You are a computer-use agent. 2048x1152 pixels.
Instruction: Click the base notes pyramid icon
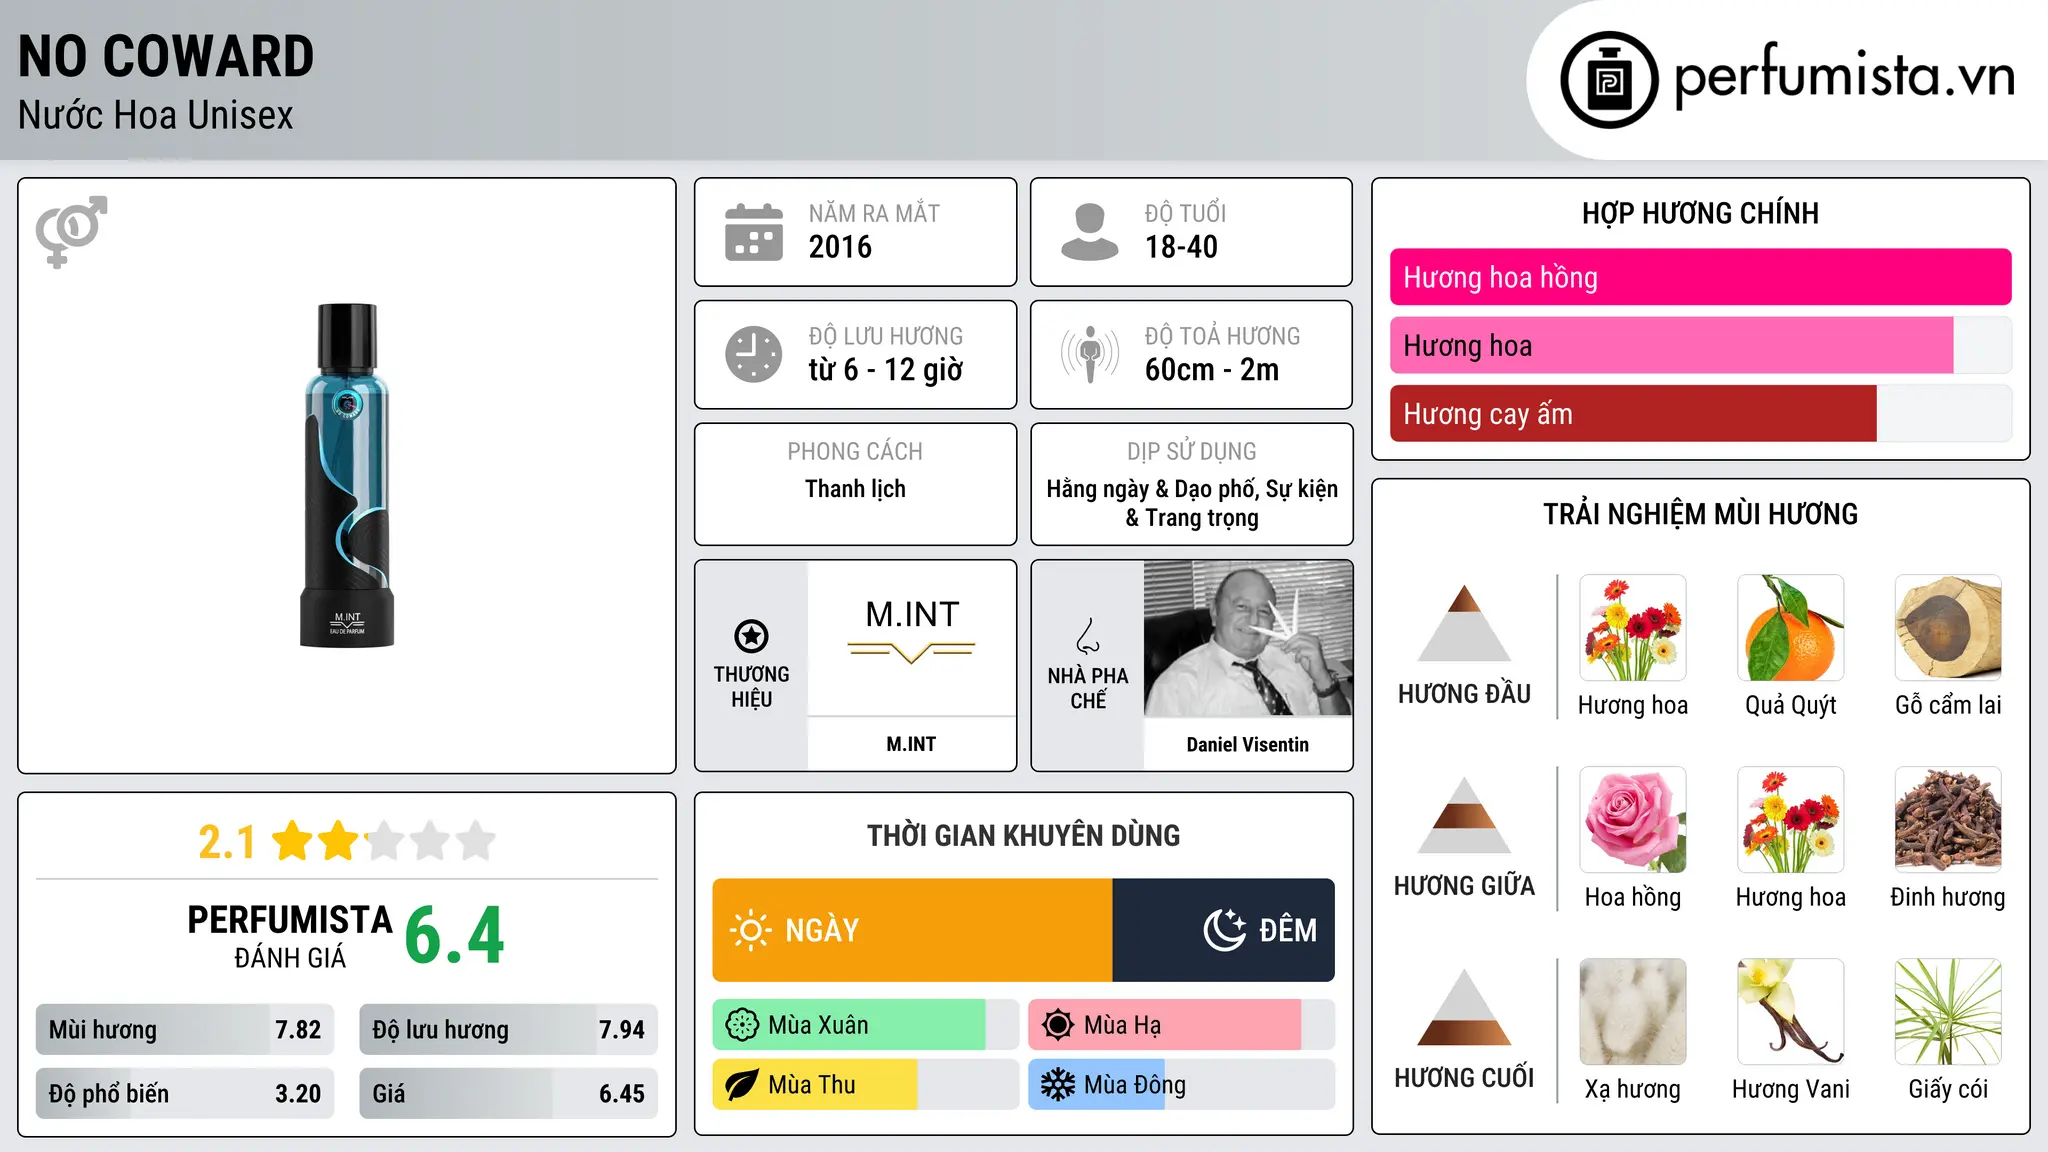[1465, 1007]
